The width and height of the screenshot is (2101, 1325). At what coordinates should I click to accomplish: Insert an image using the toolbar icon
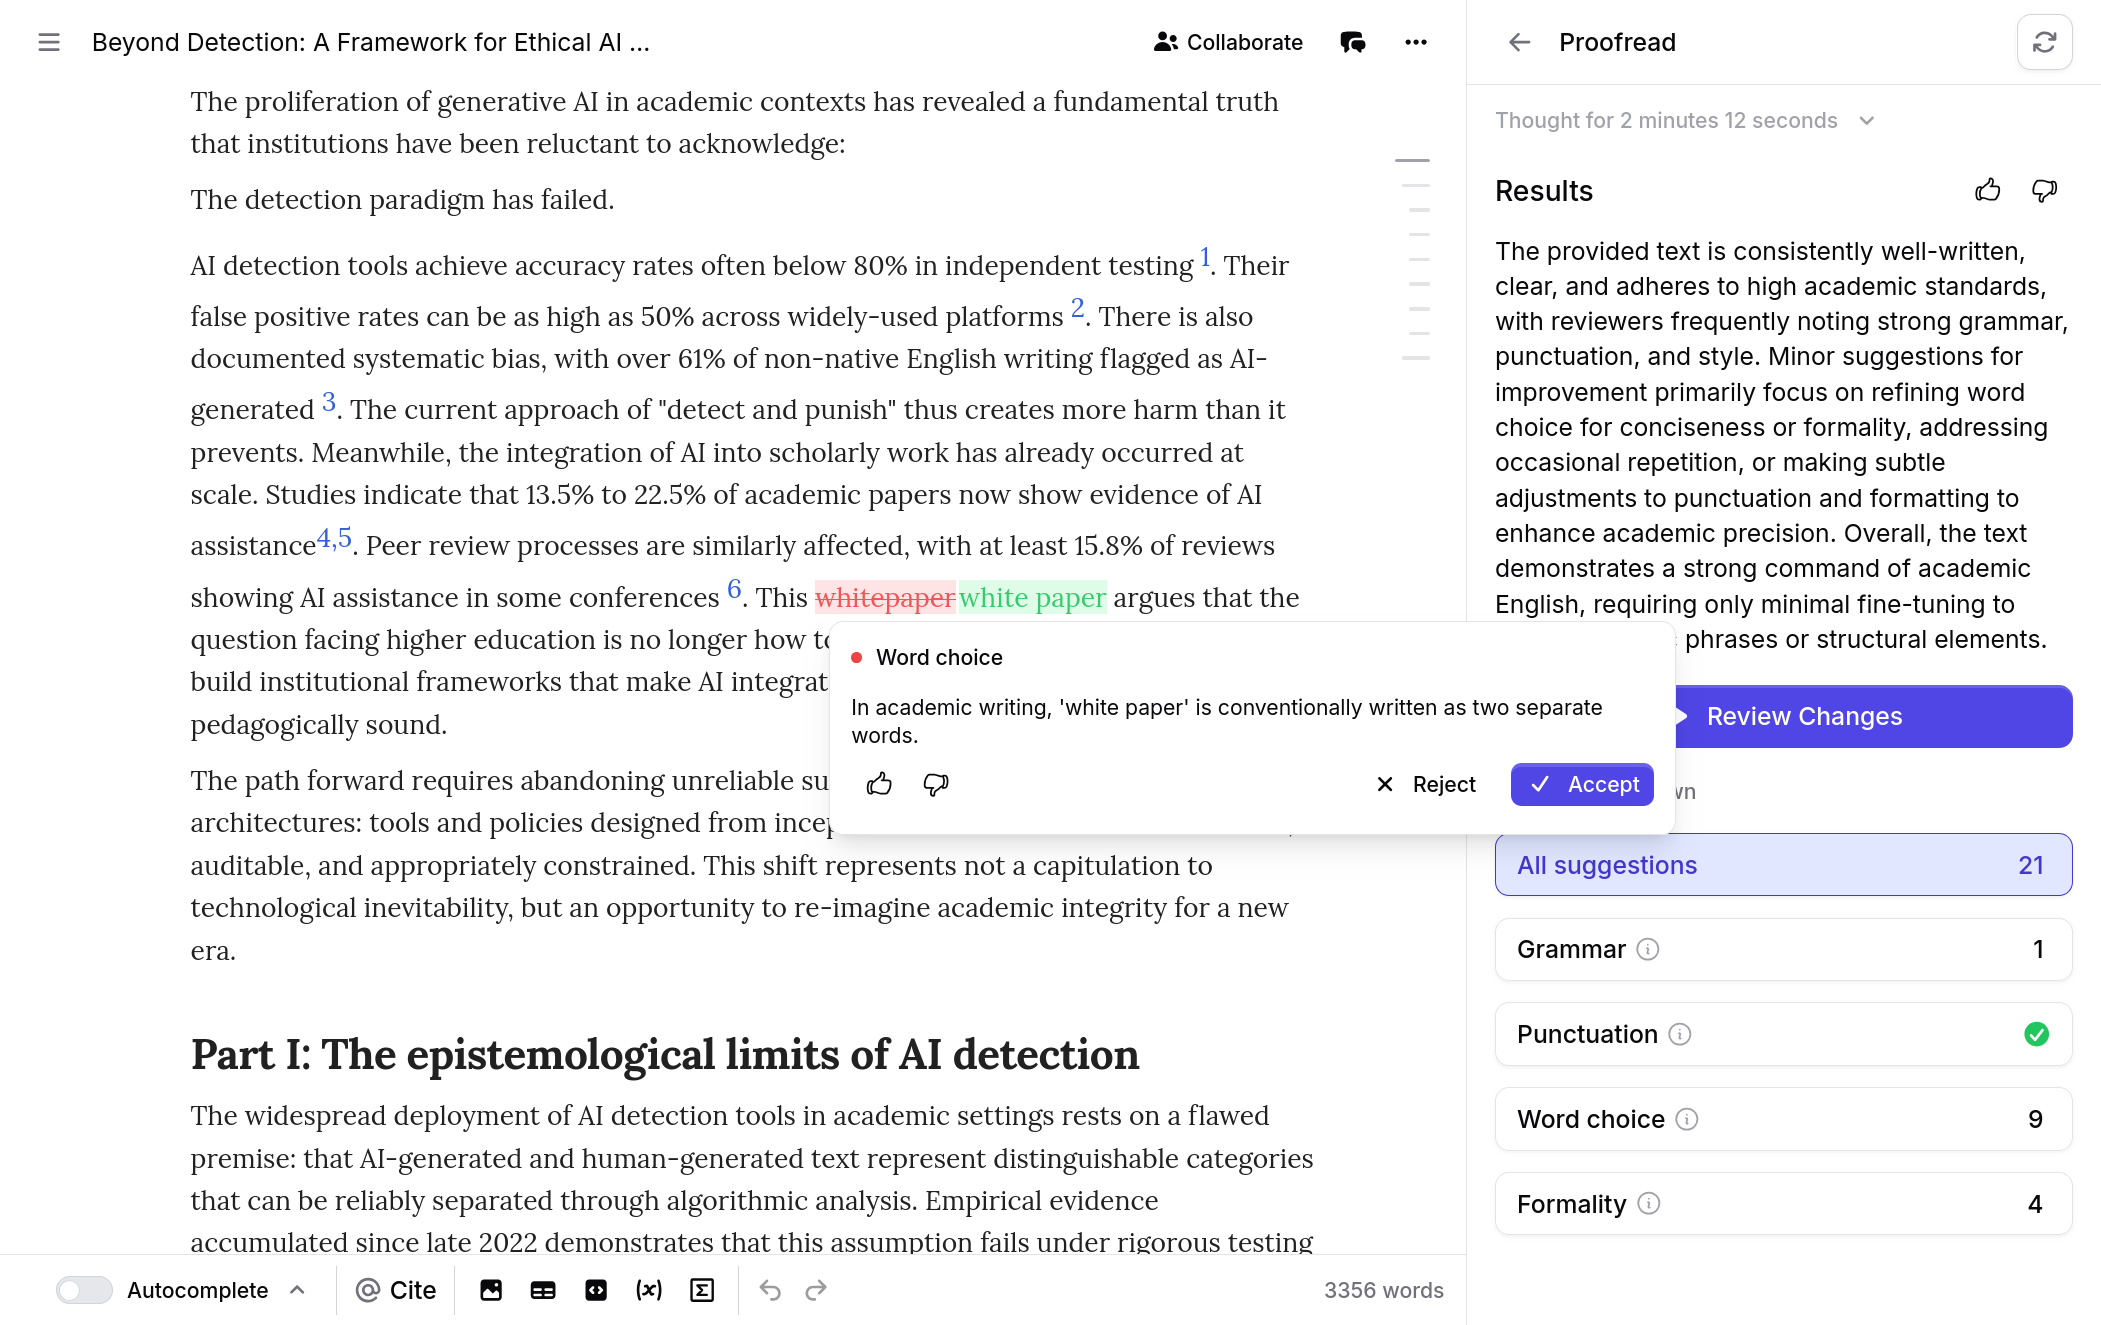[491, 1290]
